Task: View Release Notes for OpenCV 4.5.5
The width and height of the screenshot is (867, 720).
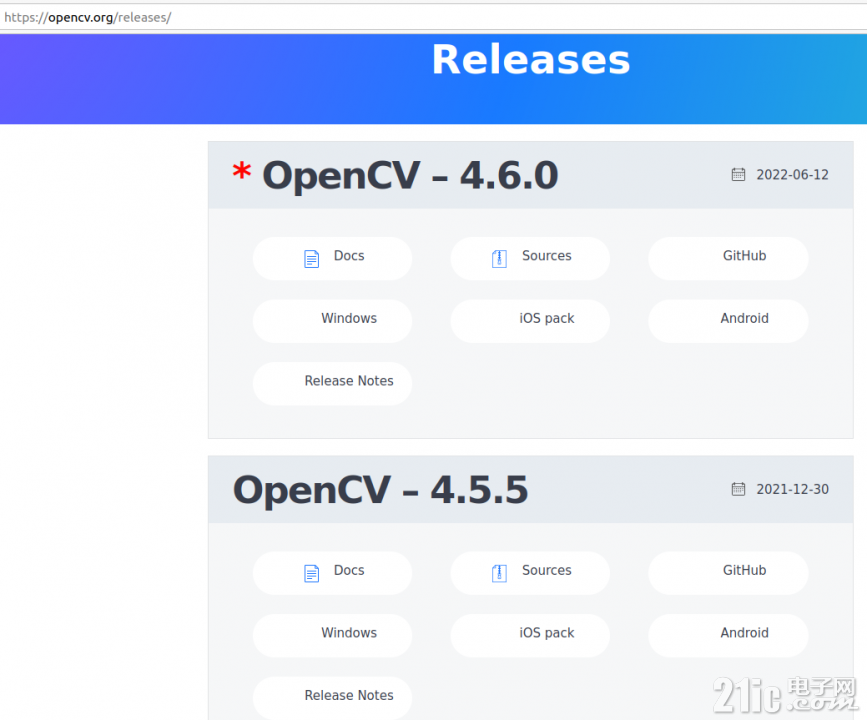Action: tap(332, 698)
